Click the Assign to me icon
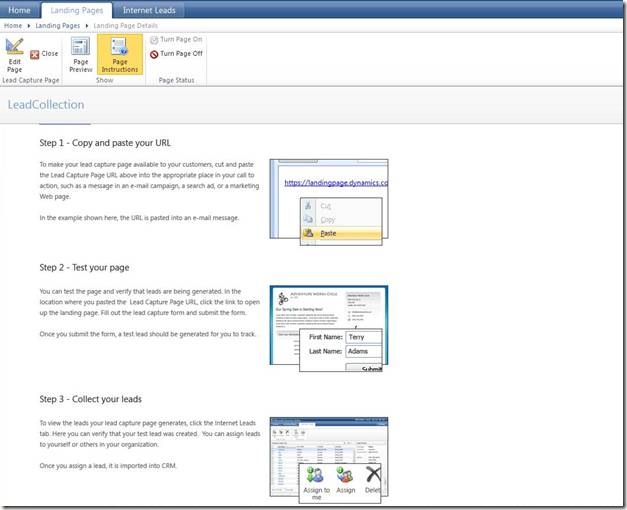 pyautogui.click(x=317, y=480)
